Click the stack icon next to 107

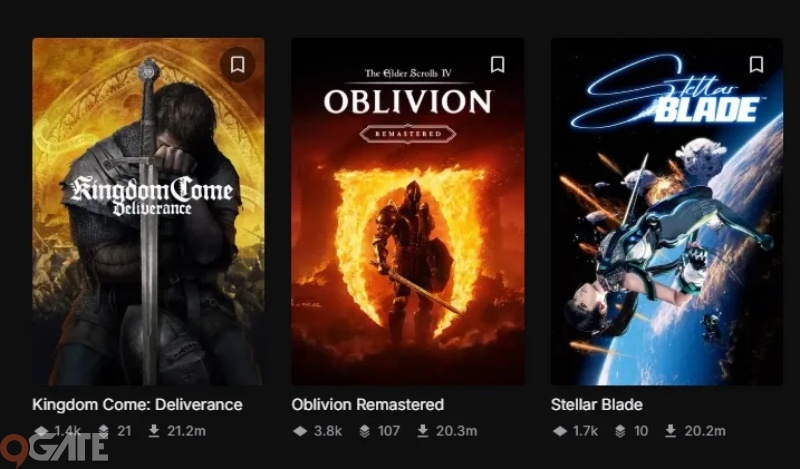pyautogui.click(x=364, y=431)
